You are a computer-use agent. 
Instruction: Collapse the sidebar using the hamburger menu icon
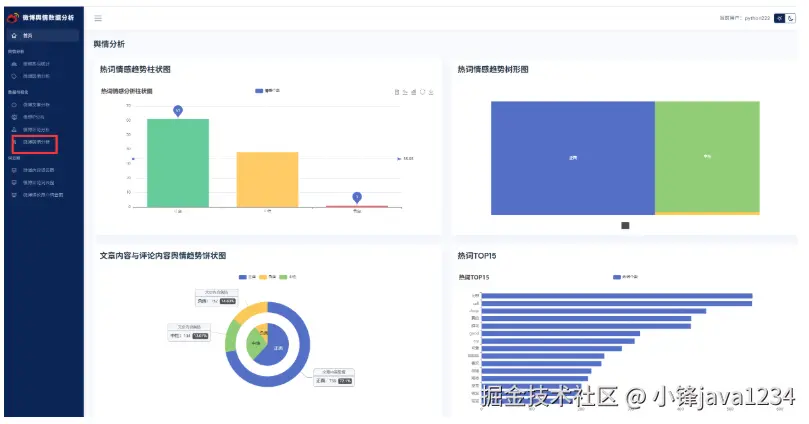[98, 19]
